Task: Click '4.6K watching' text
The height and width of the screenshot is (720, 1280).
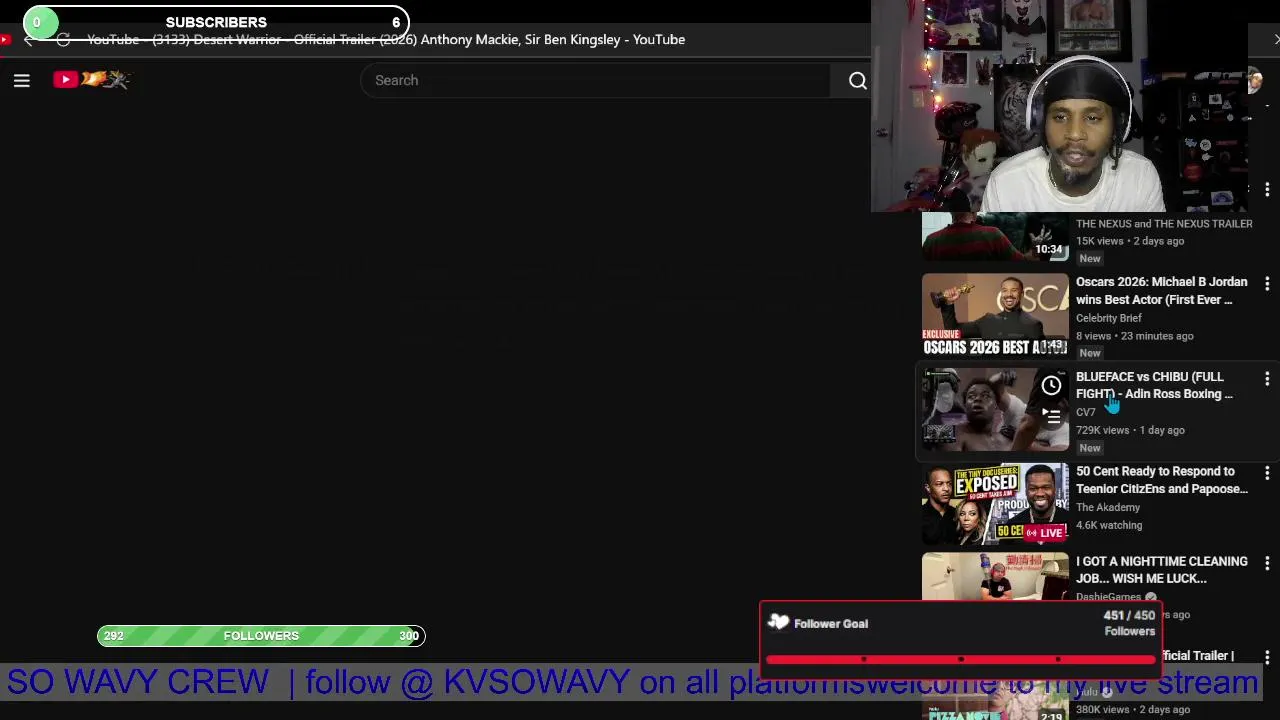Action: (1109, 525)
